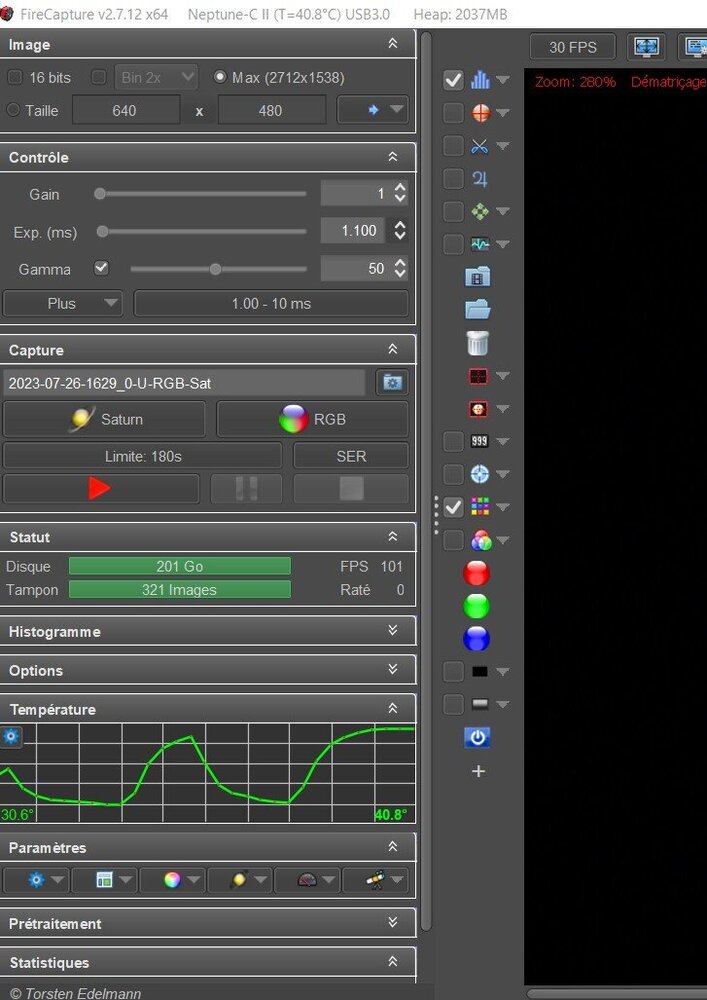The width and height of the screenshot is (707, 1000).
Task: Click the red reticle crosshair icon
Action: (480, 113)
